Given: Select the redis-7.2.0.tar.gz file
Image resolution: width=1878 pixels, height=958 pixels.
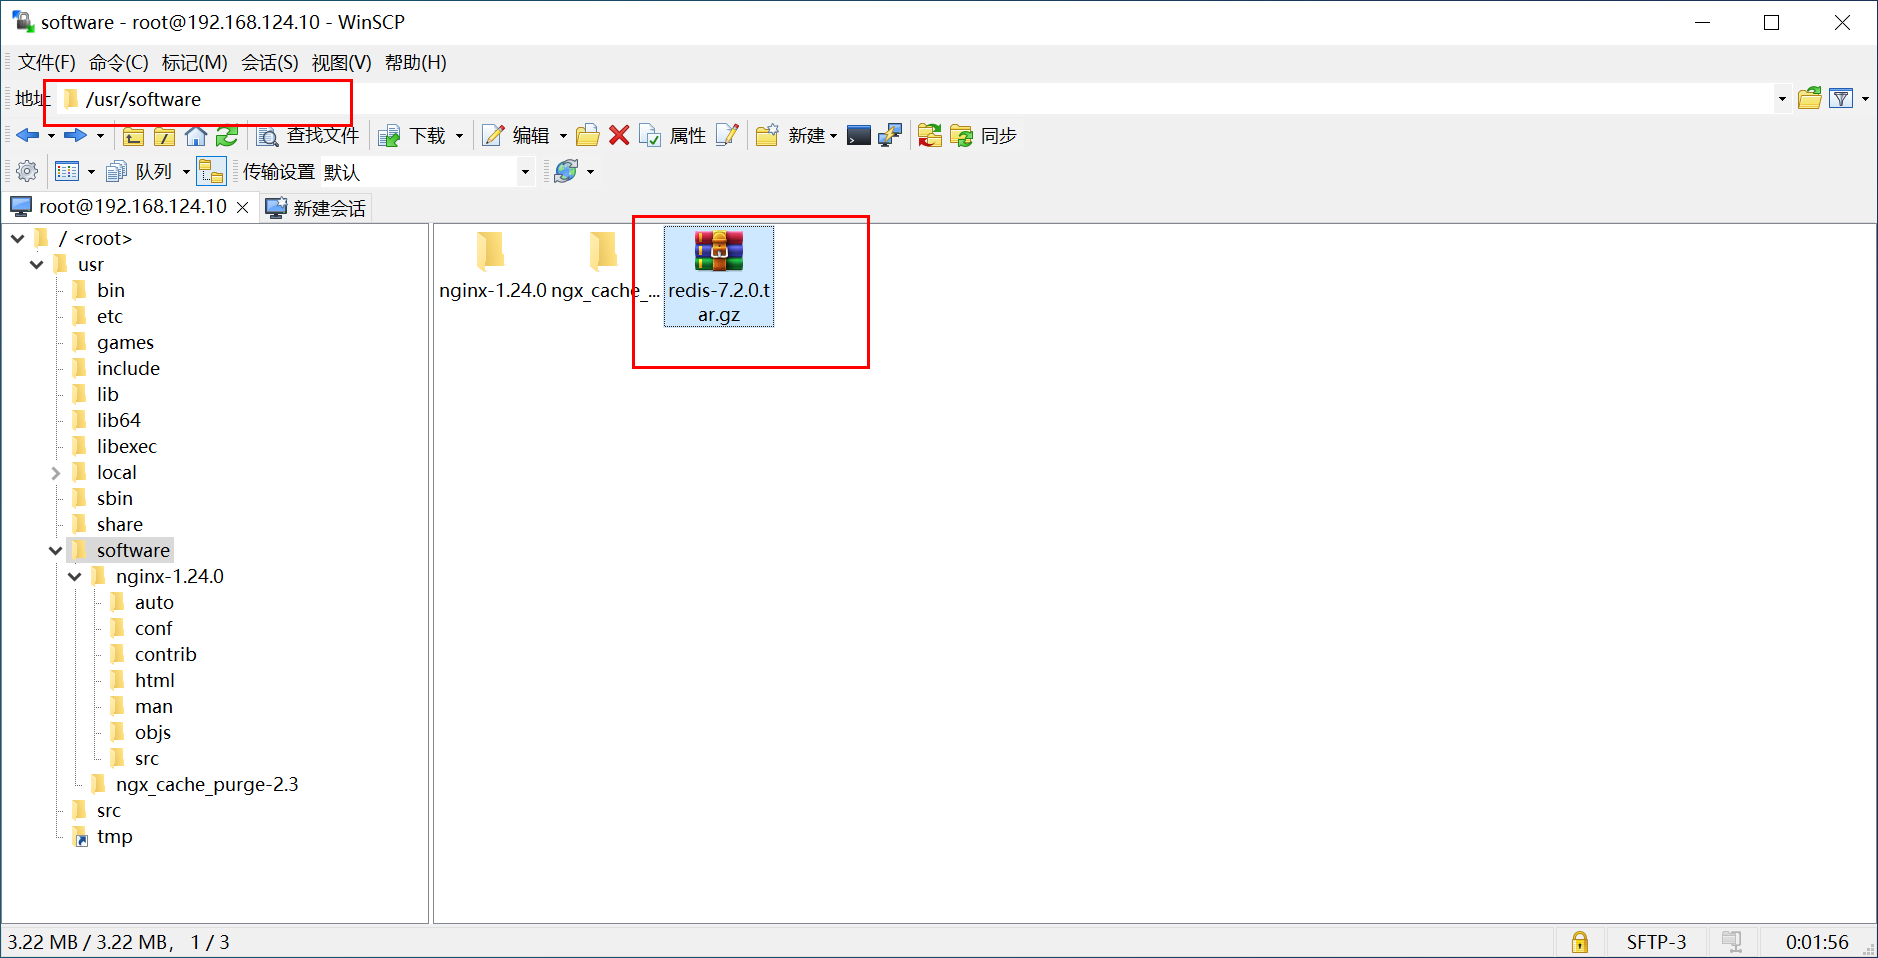Looking at the screenshot, I should 718,275.
